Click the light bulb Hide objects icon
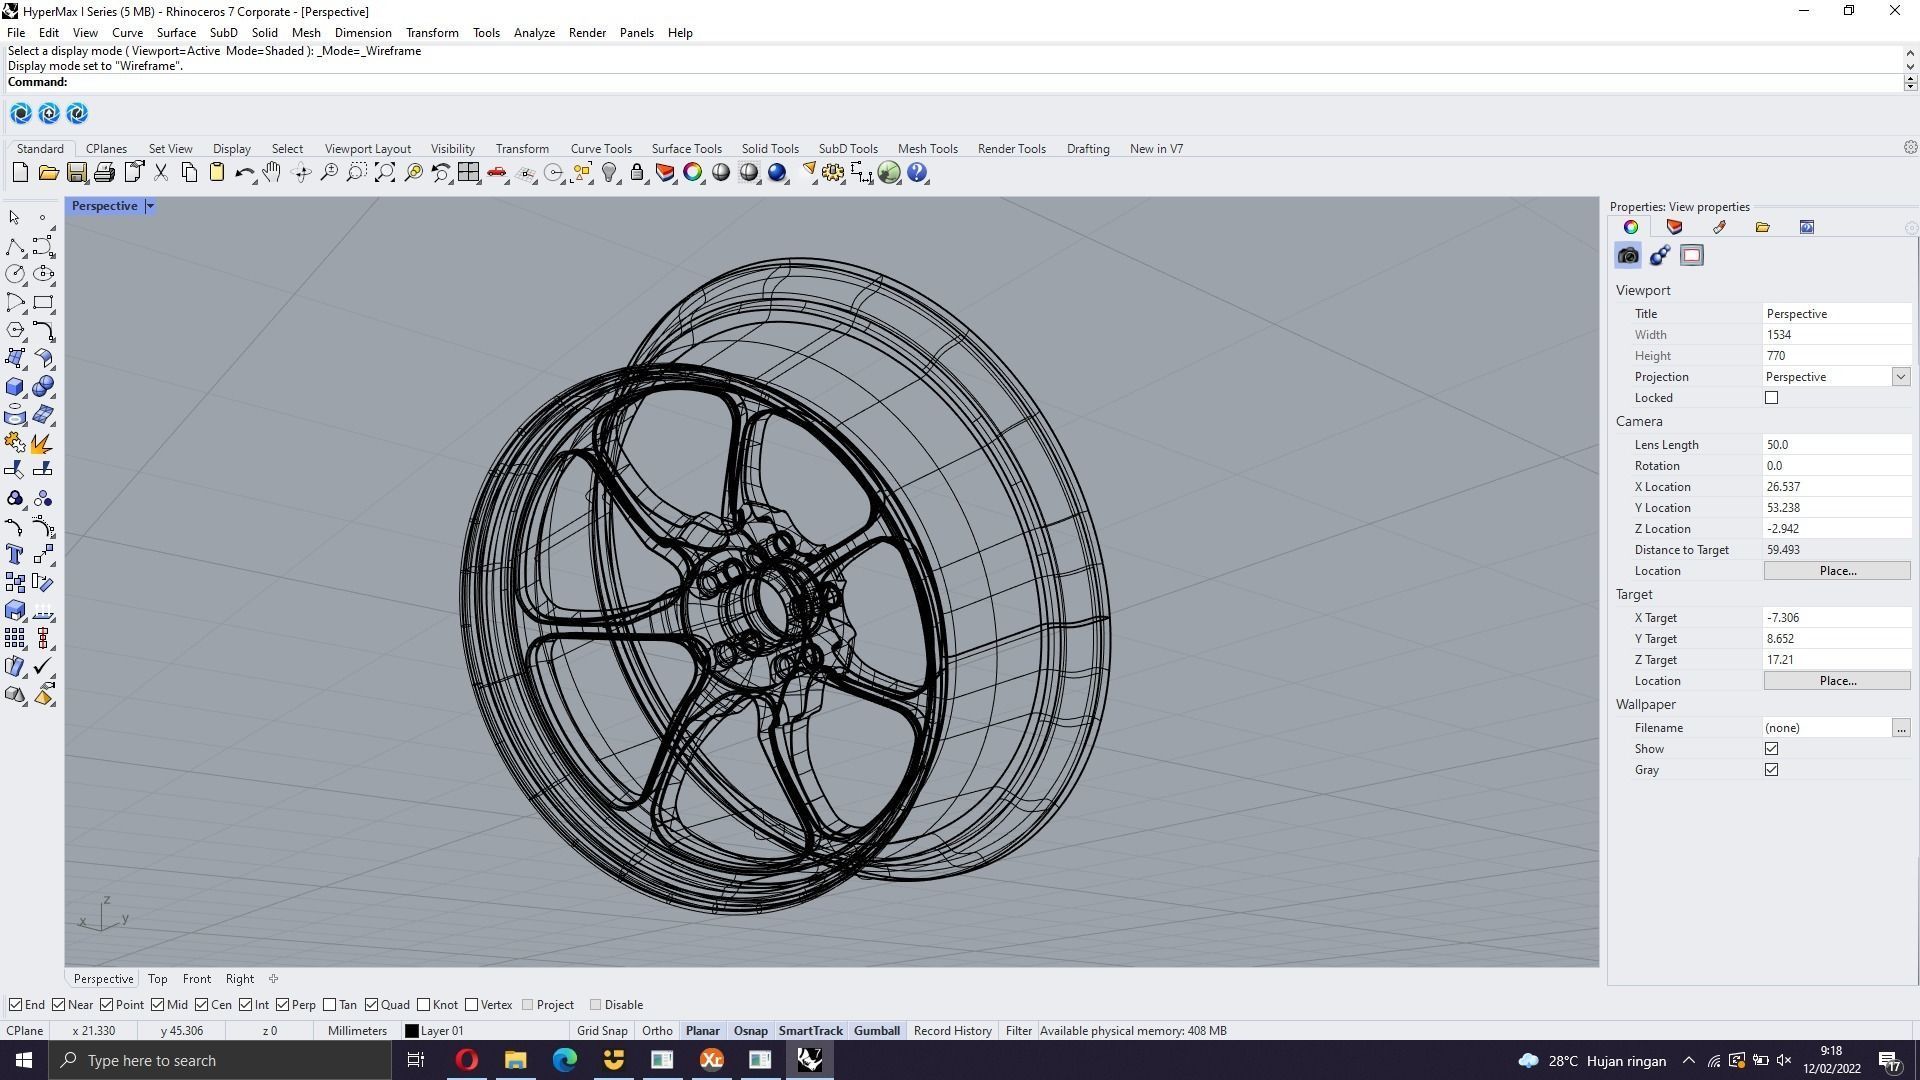 coord(609,173)
